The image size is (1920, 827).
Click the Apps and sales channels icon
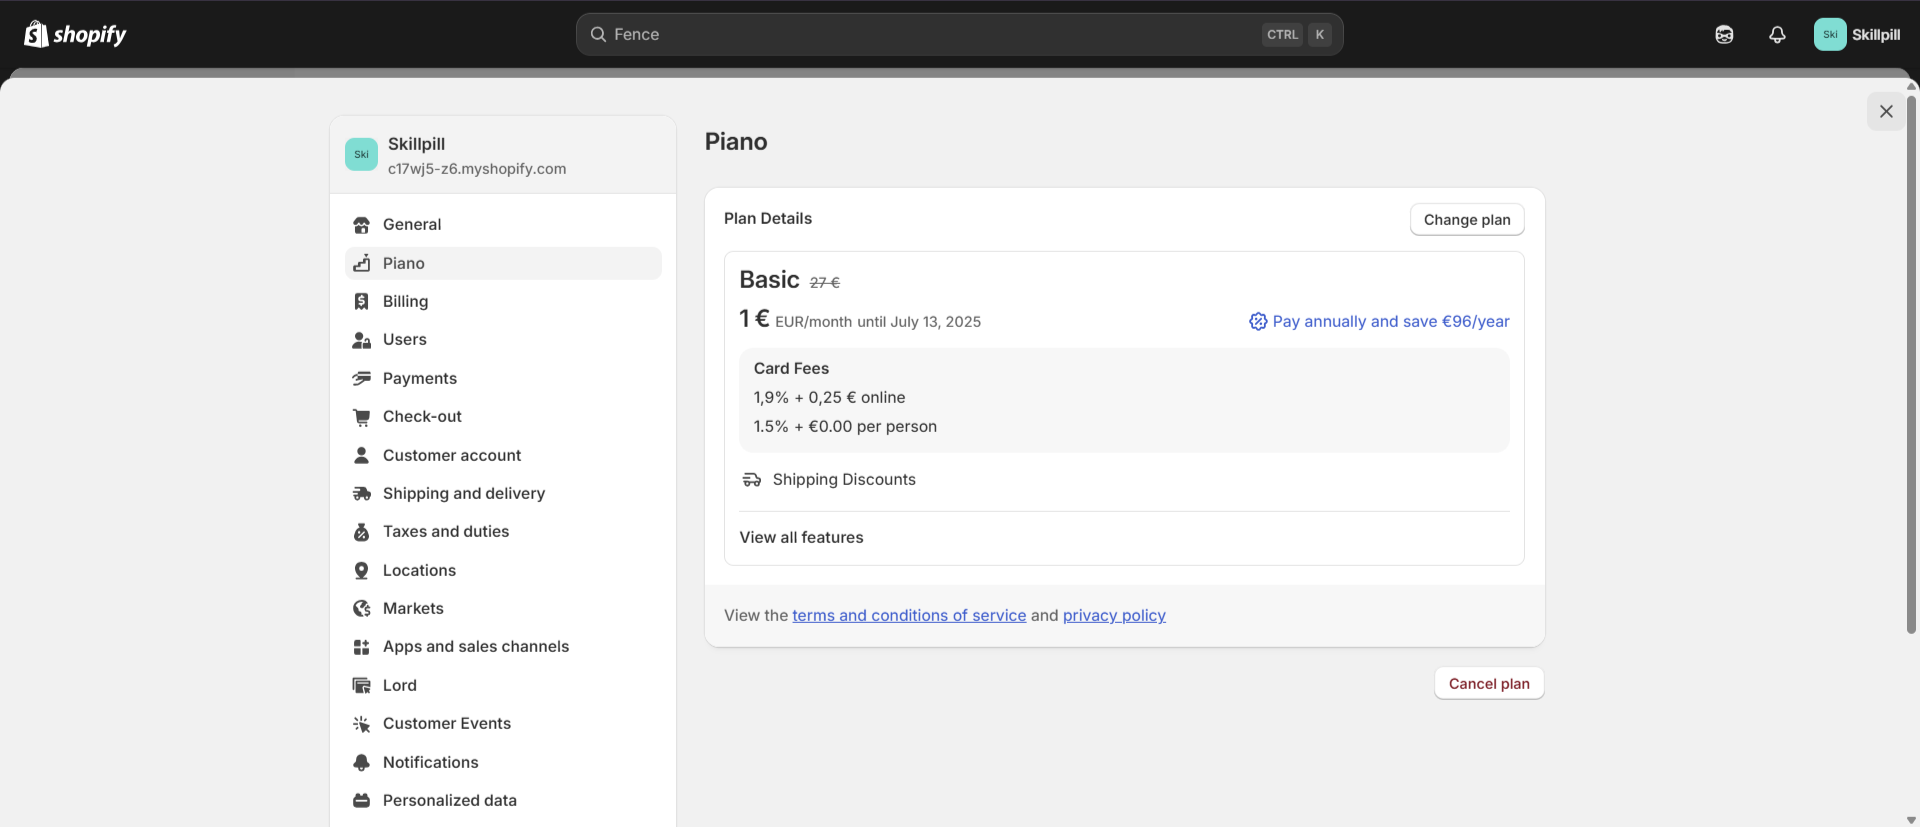pos(362,647)
